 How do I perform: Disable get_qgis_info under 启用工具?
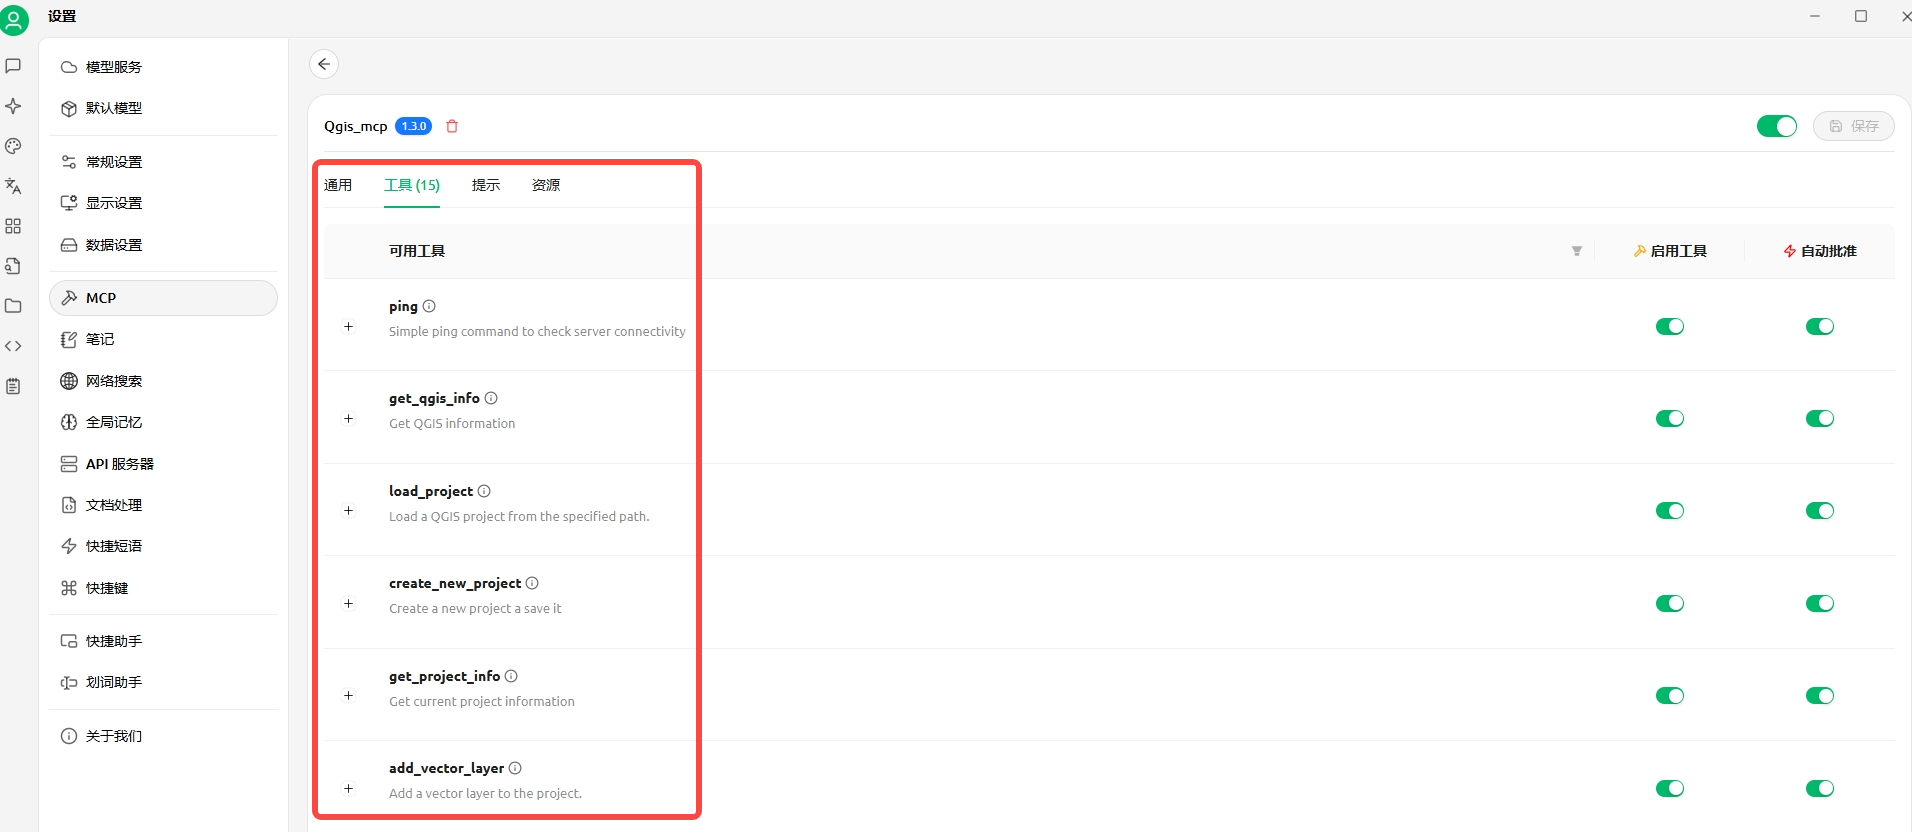(x=1670, y=419)
